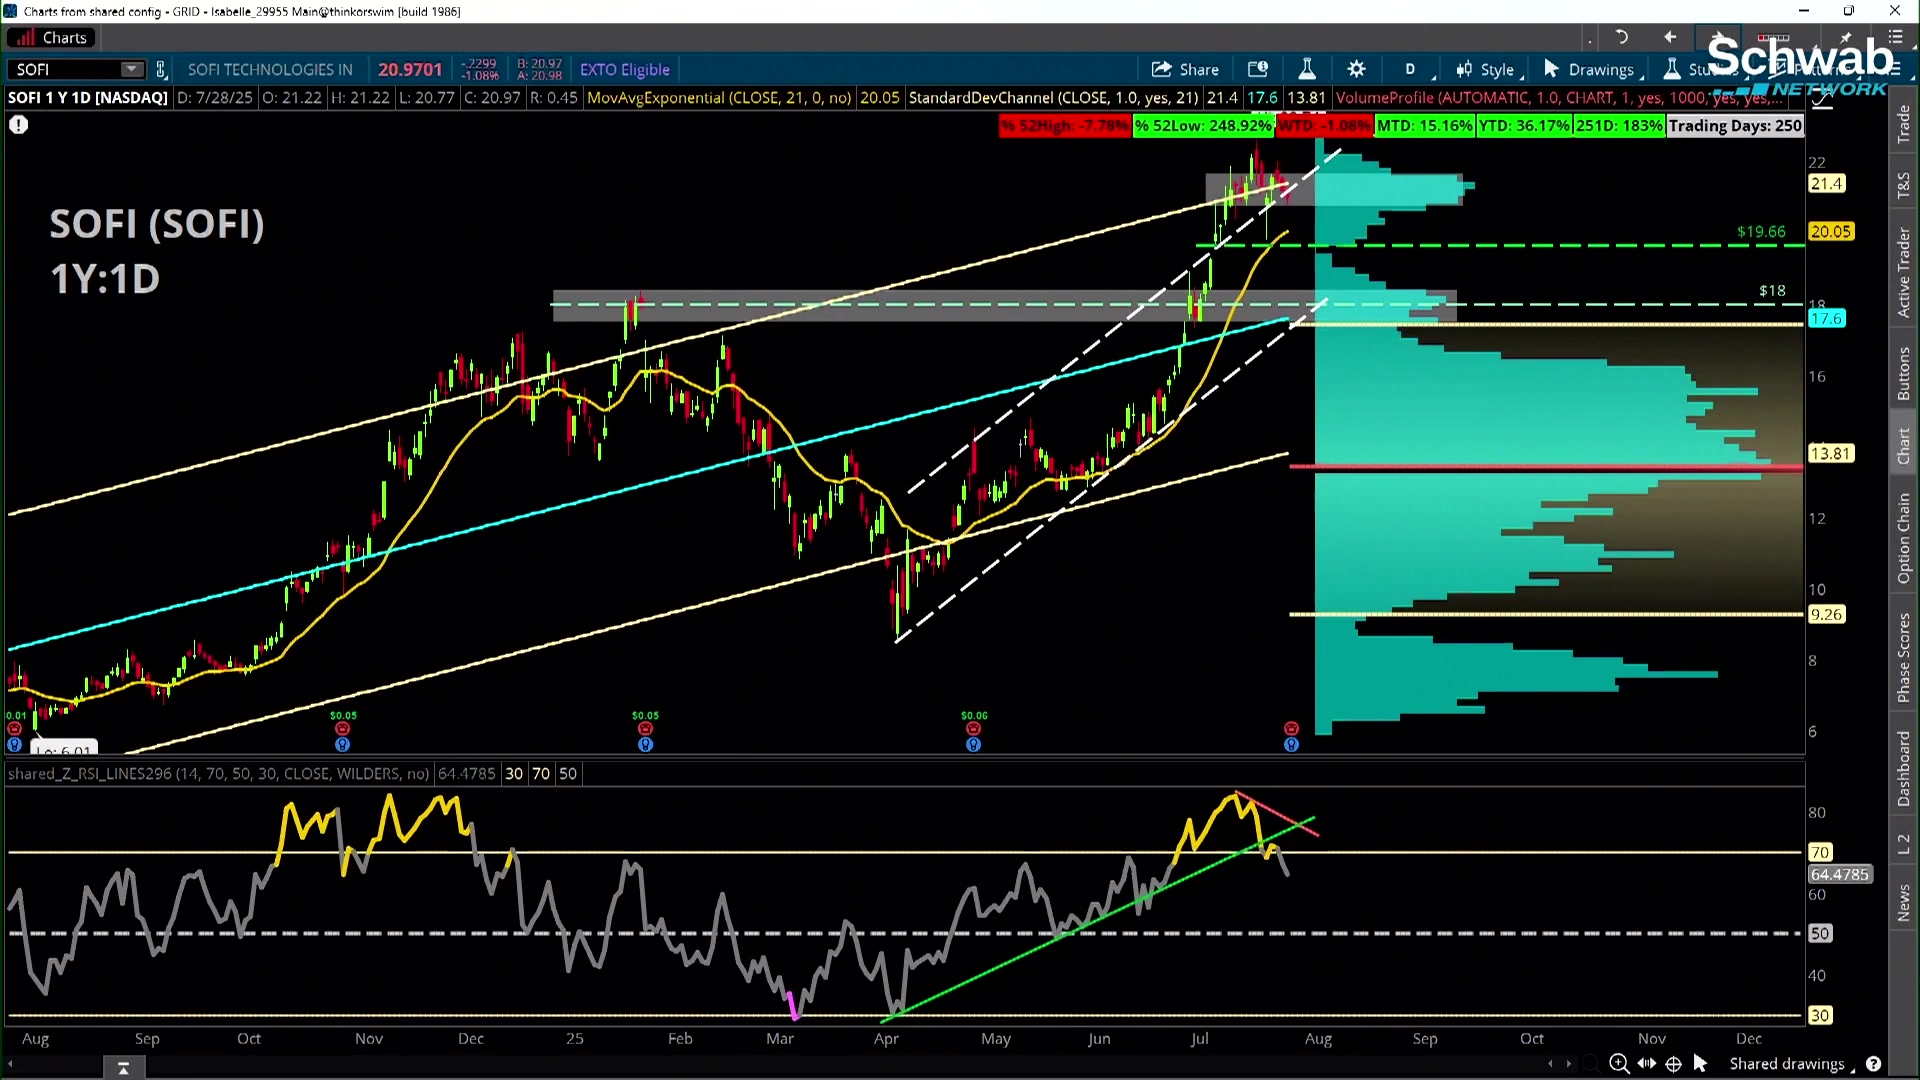This screenshot has width=1920, height=1080.
Task: Click the RSI 50 level label
Action: (x=1820, y=933)
